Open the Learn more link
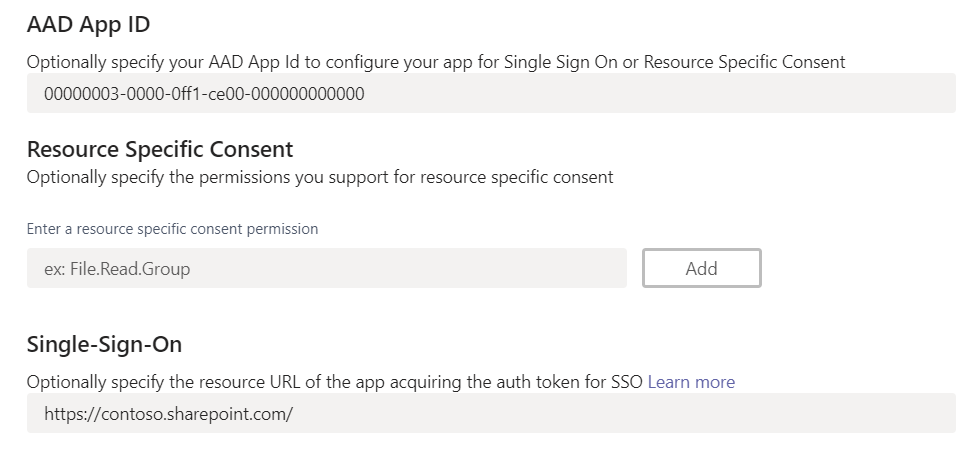This screenshot has height=462, width=974. click(691, 382)
